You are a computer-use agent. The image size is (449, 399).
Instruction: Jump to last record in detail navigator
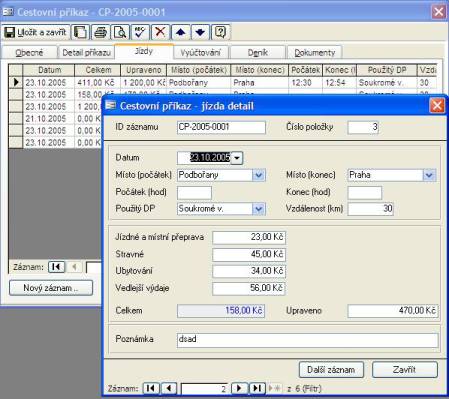257,388
